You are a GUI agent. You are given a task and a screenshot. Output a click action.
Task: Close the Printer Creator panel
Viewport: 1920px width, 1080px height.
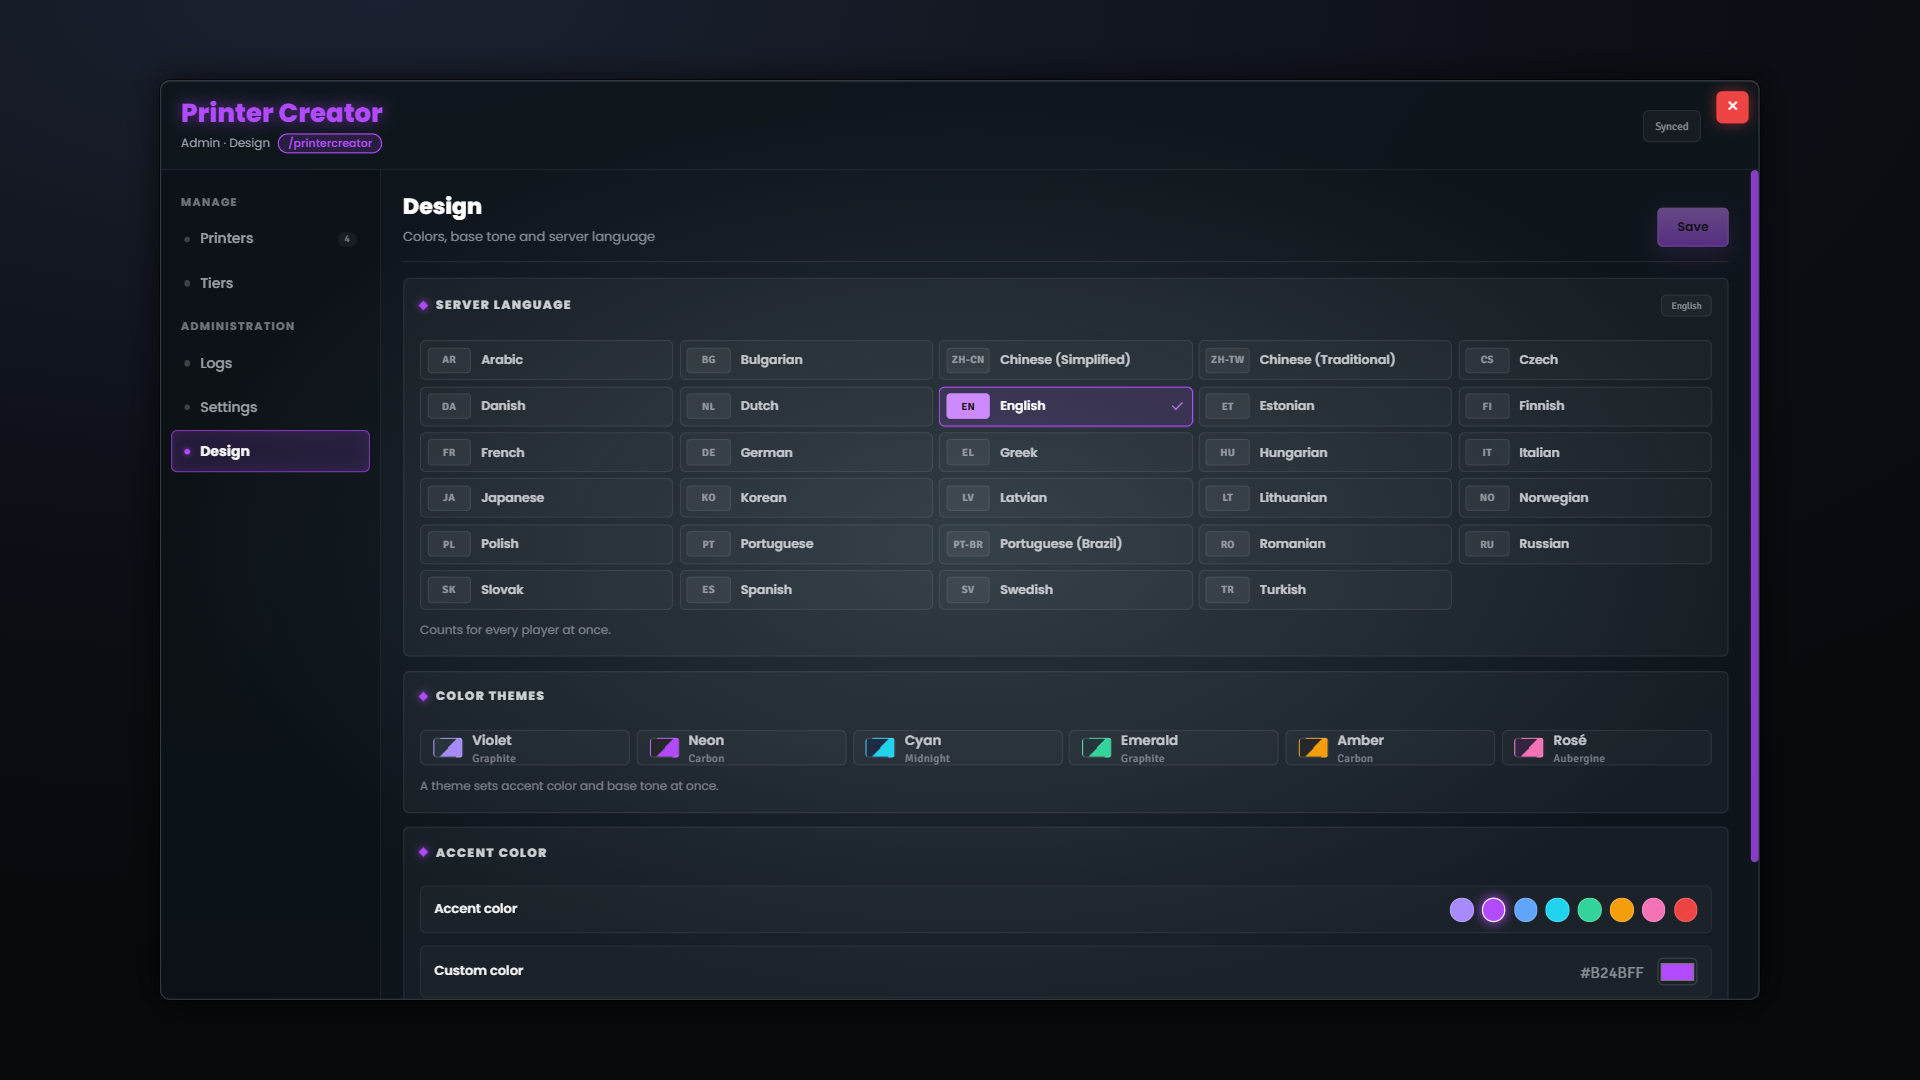point(1732,107)
